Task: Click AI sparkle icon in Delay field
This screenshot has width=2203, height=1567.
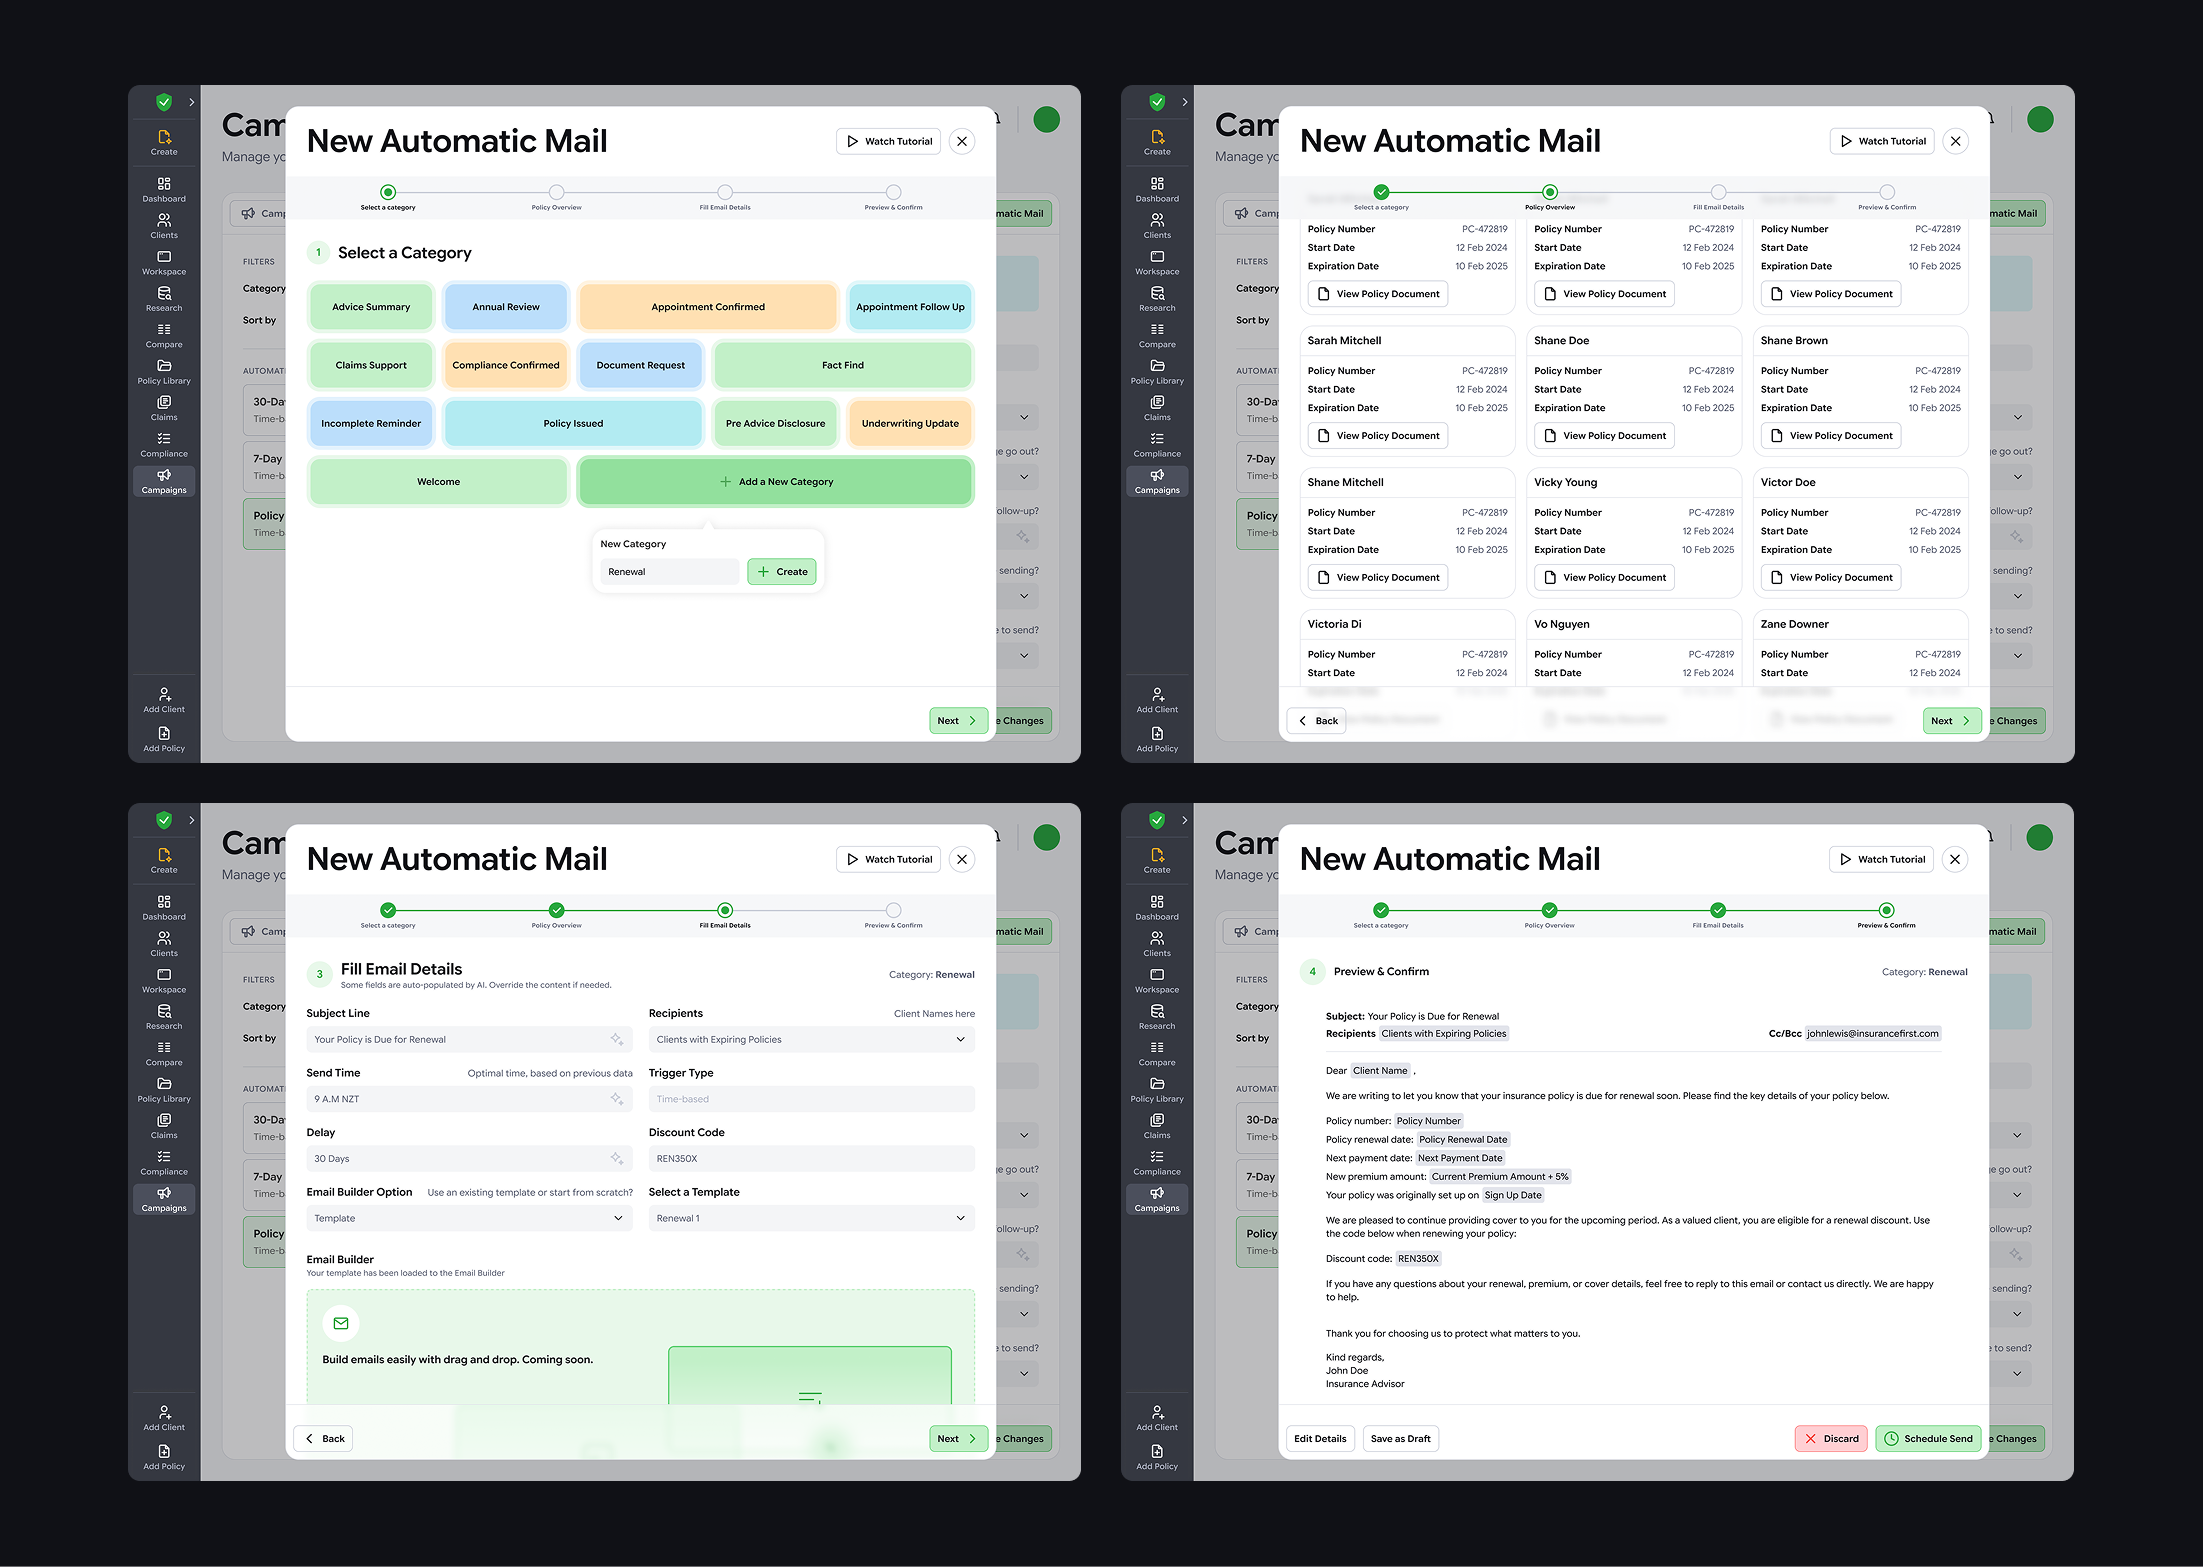Action: (617, 1158)
